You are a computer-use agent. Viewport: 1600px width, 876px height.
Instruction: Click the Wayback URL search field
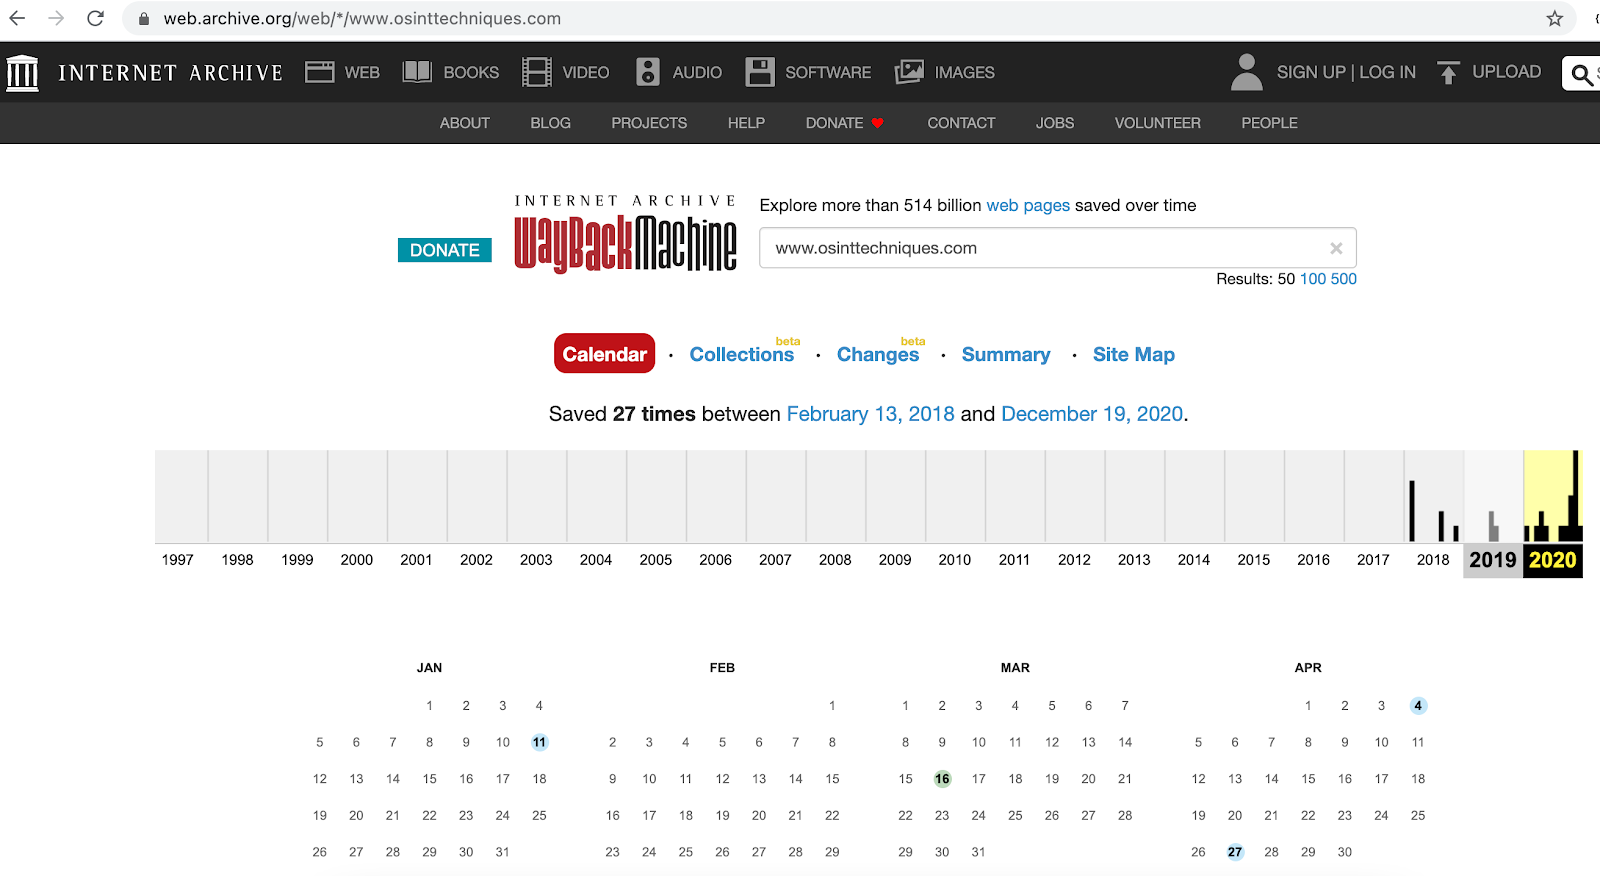point(1058,248)
